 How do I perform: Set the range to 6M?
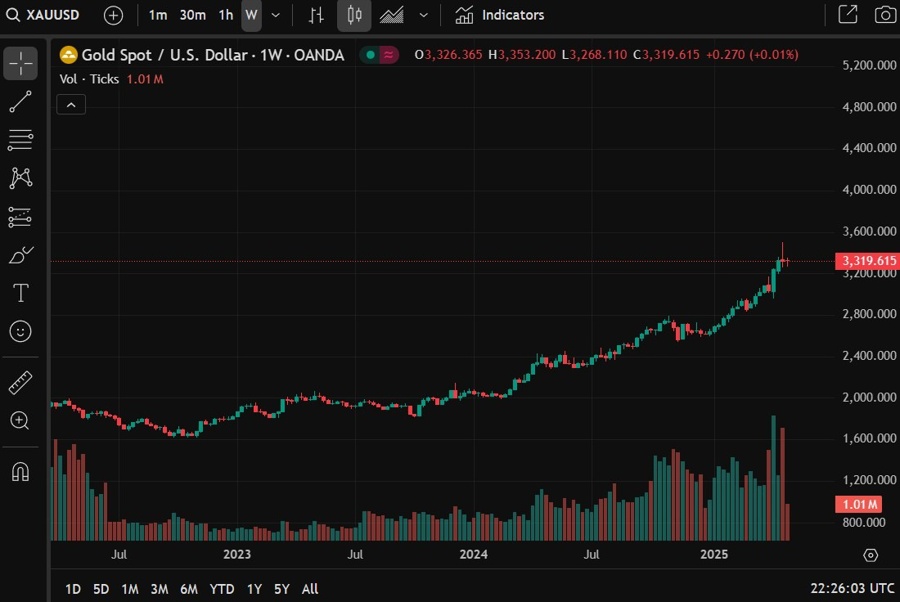point(189,589)
